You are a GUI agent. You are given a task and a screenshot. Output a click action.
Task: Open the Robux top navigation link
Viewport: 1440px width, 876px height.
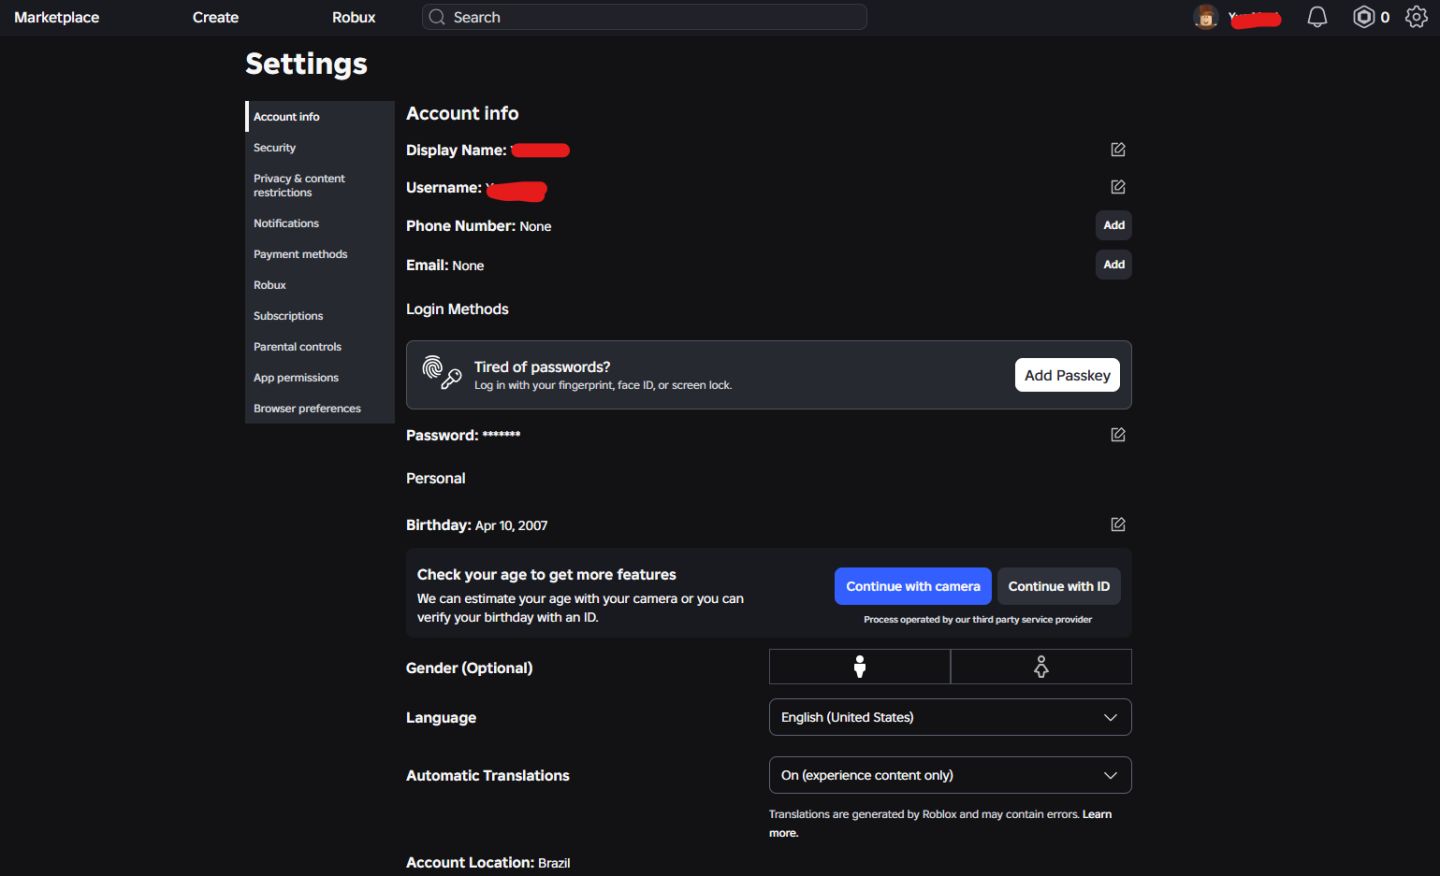354,17
